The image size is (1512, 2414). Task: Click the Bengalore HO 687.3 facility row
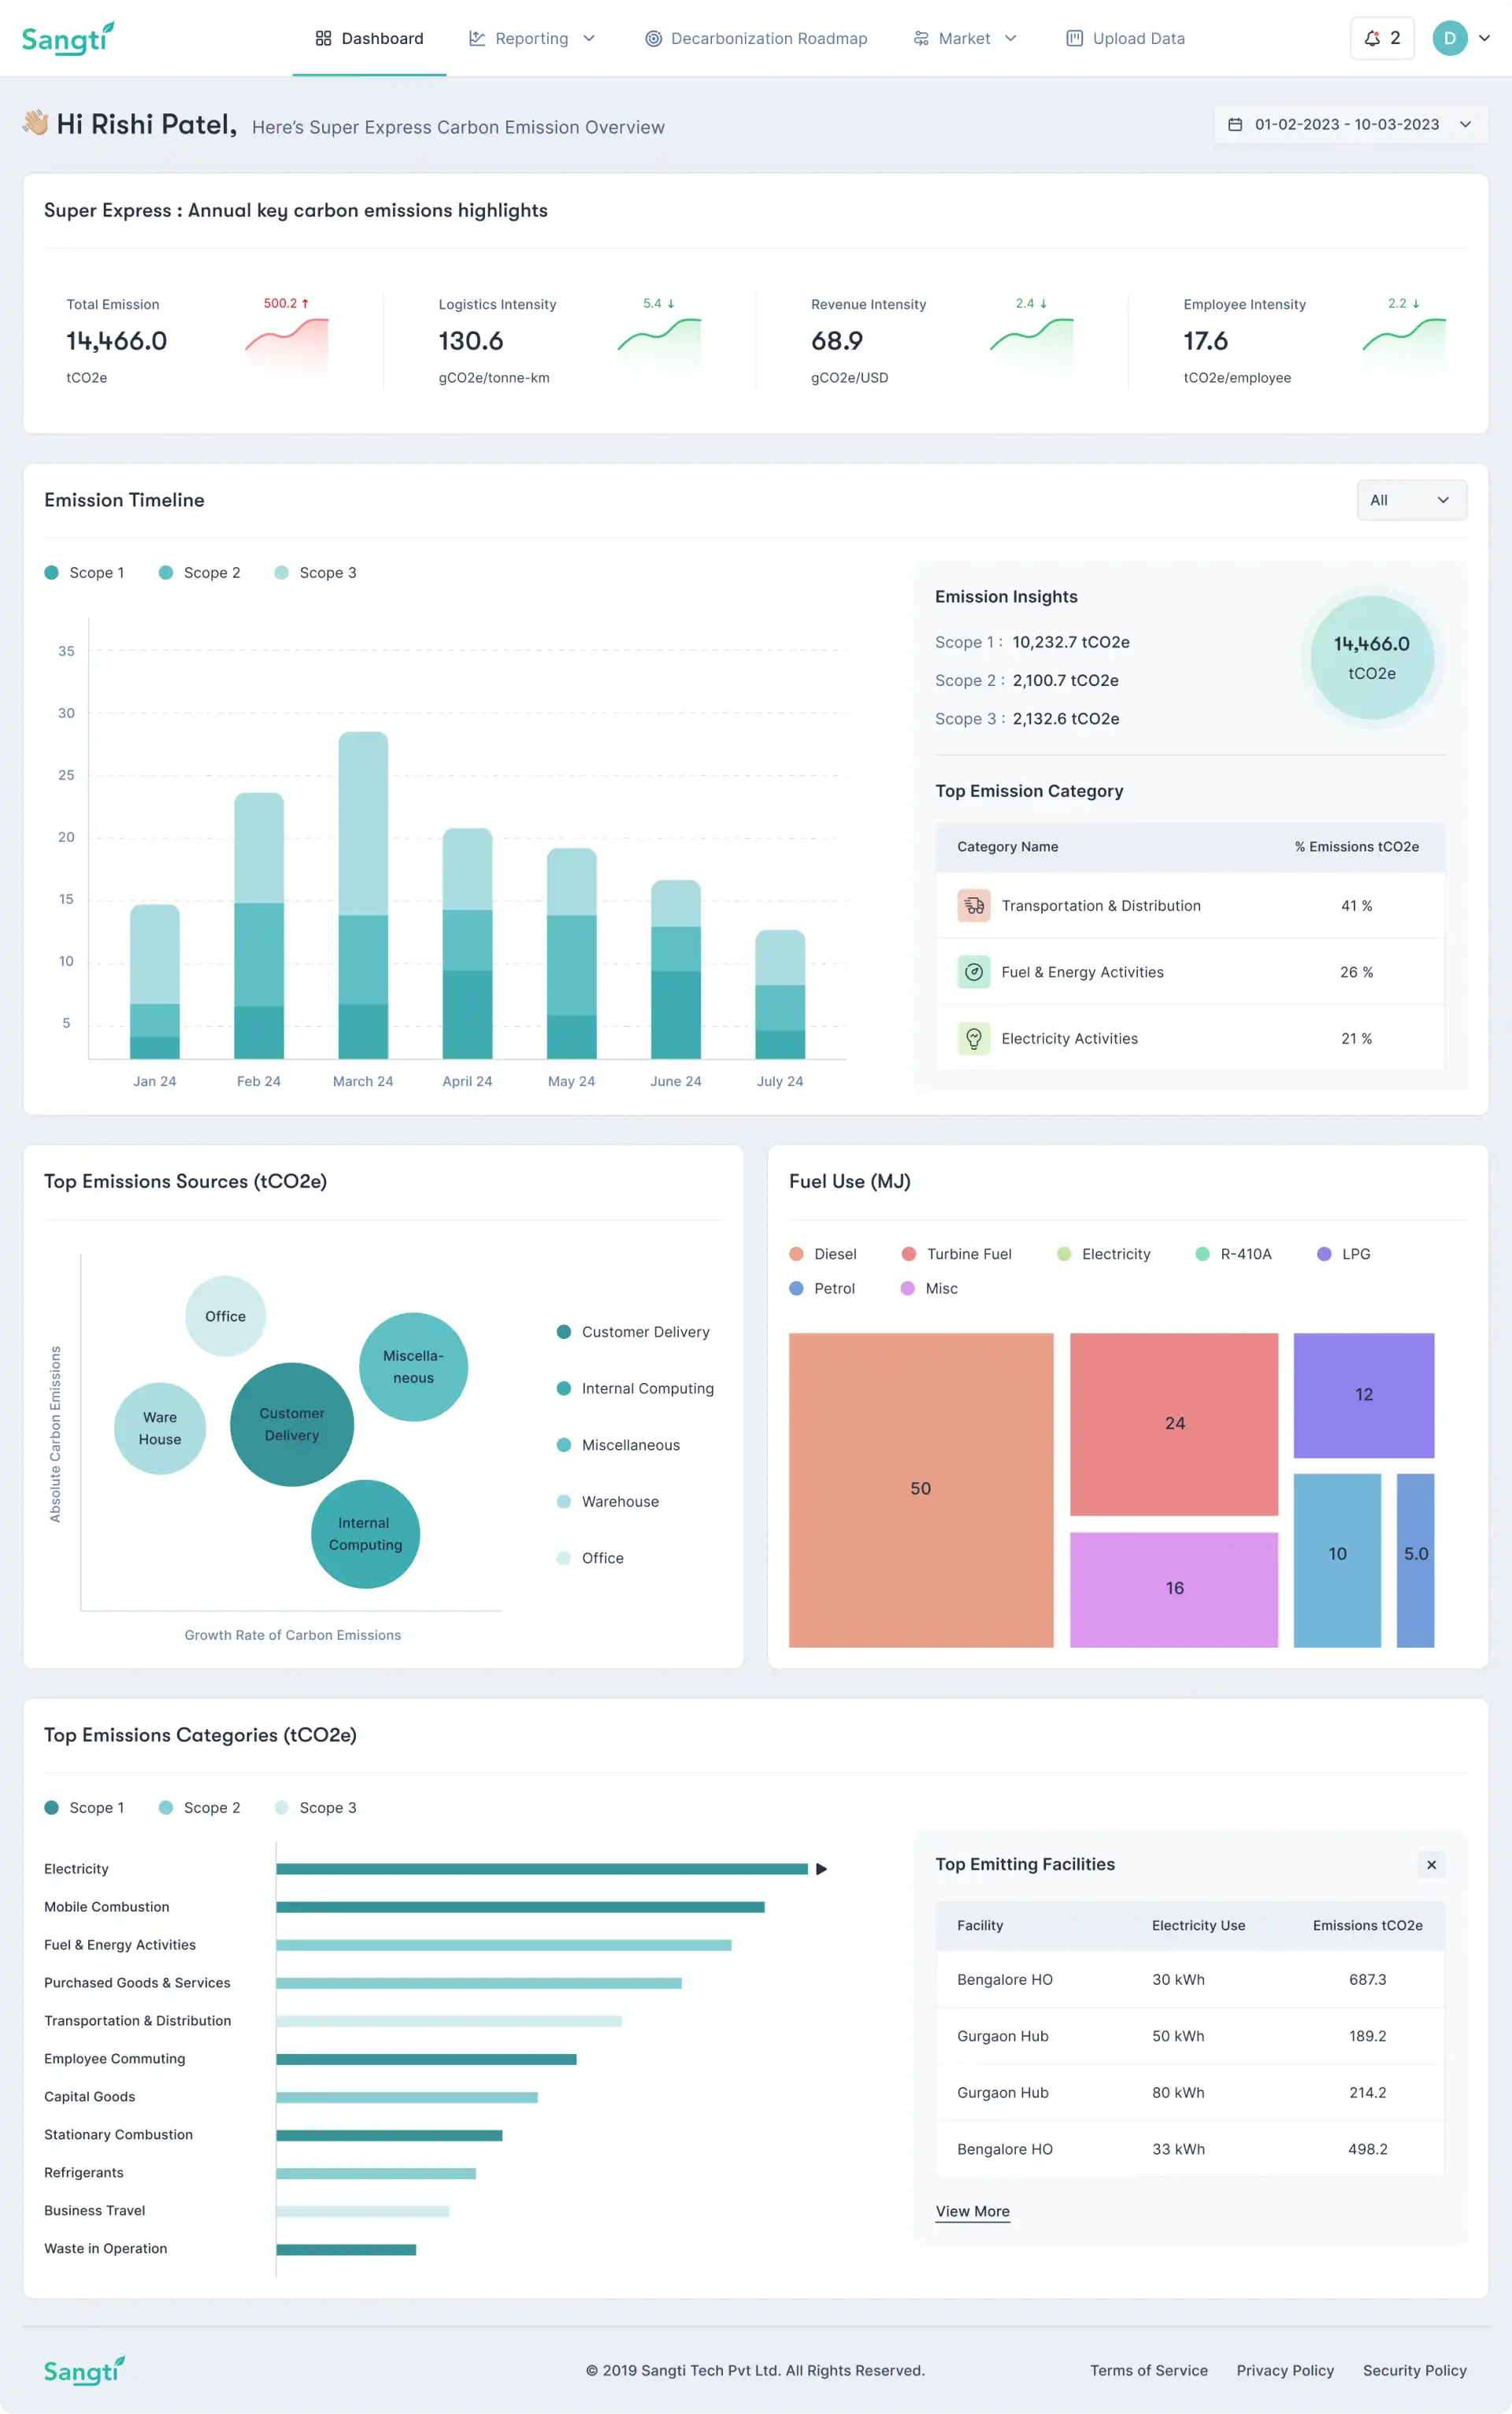point(1190,1979)
